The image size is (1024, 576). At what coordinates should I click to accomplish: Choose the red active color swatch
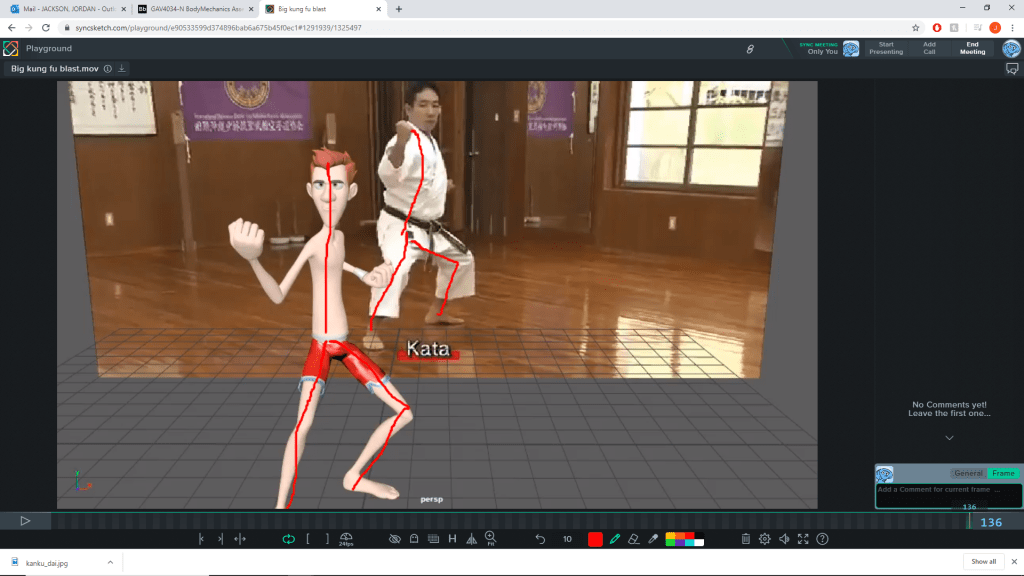click(x=595, y=539)
